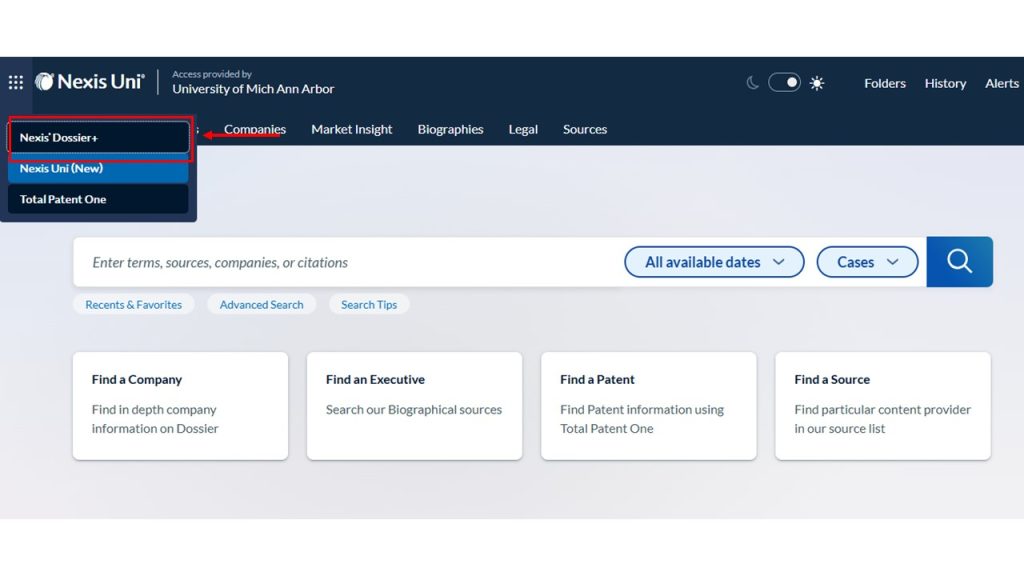Open the Find a Patent card
The width and height of the screenshot is (1024, 576).
[x=648, y=406]
